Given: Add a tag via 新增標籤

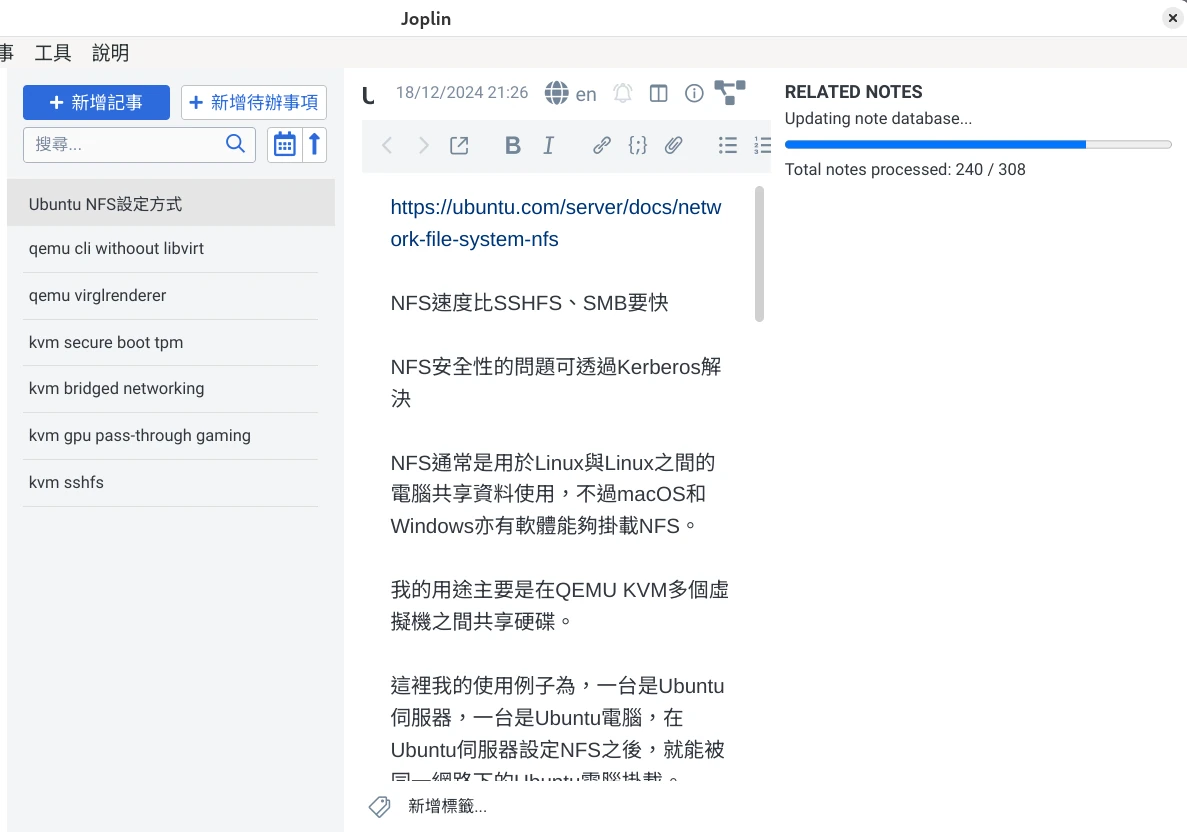Looking at the screenshot, I should [446, 805].
